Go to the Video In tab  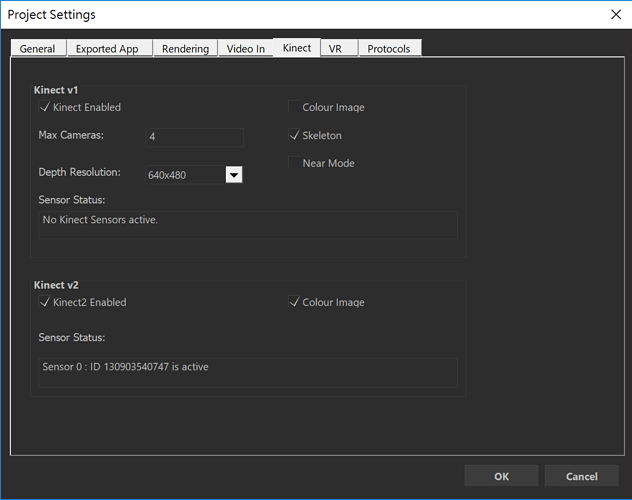[x=245, y=48]
